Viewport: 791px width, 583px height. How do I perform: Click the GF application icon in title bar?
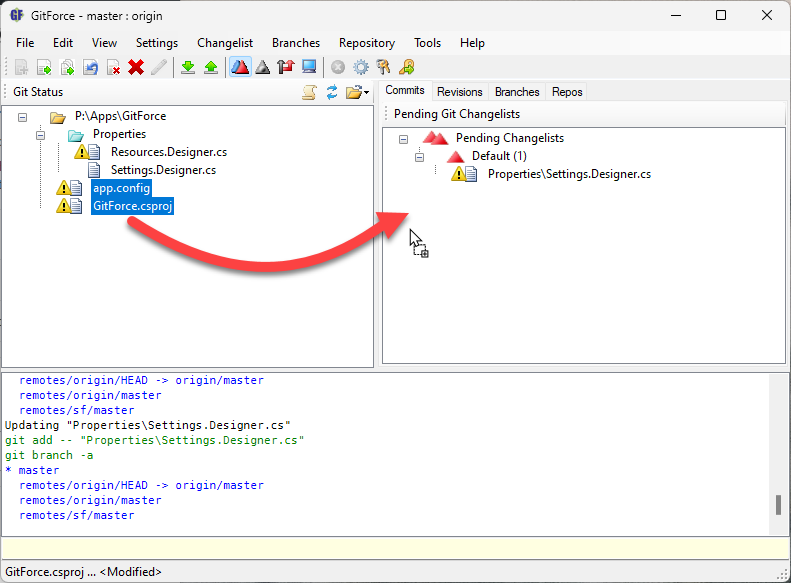[x=17, y=15]
